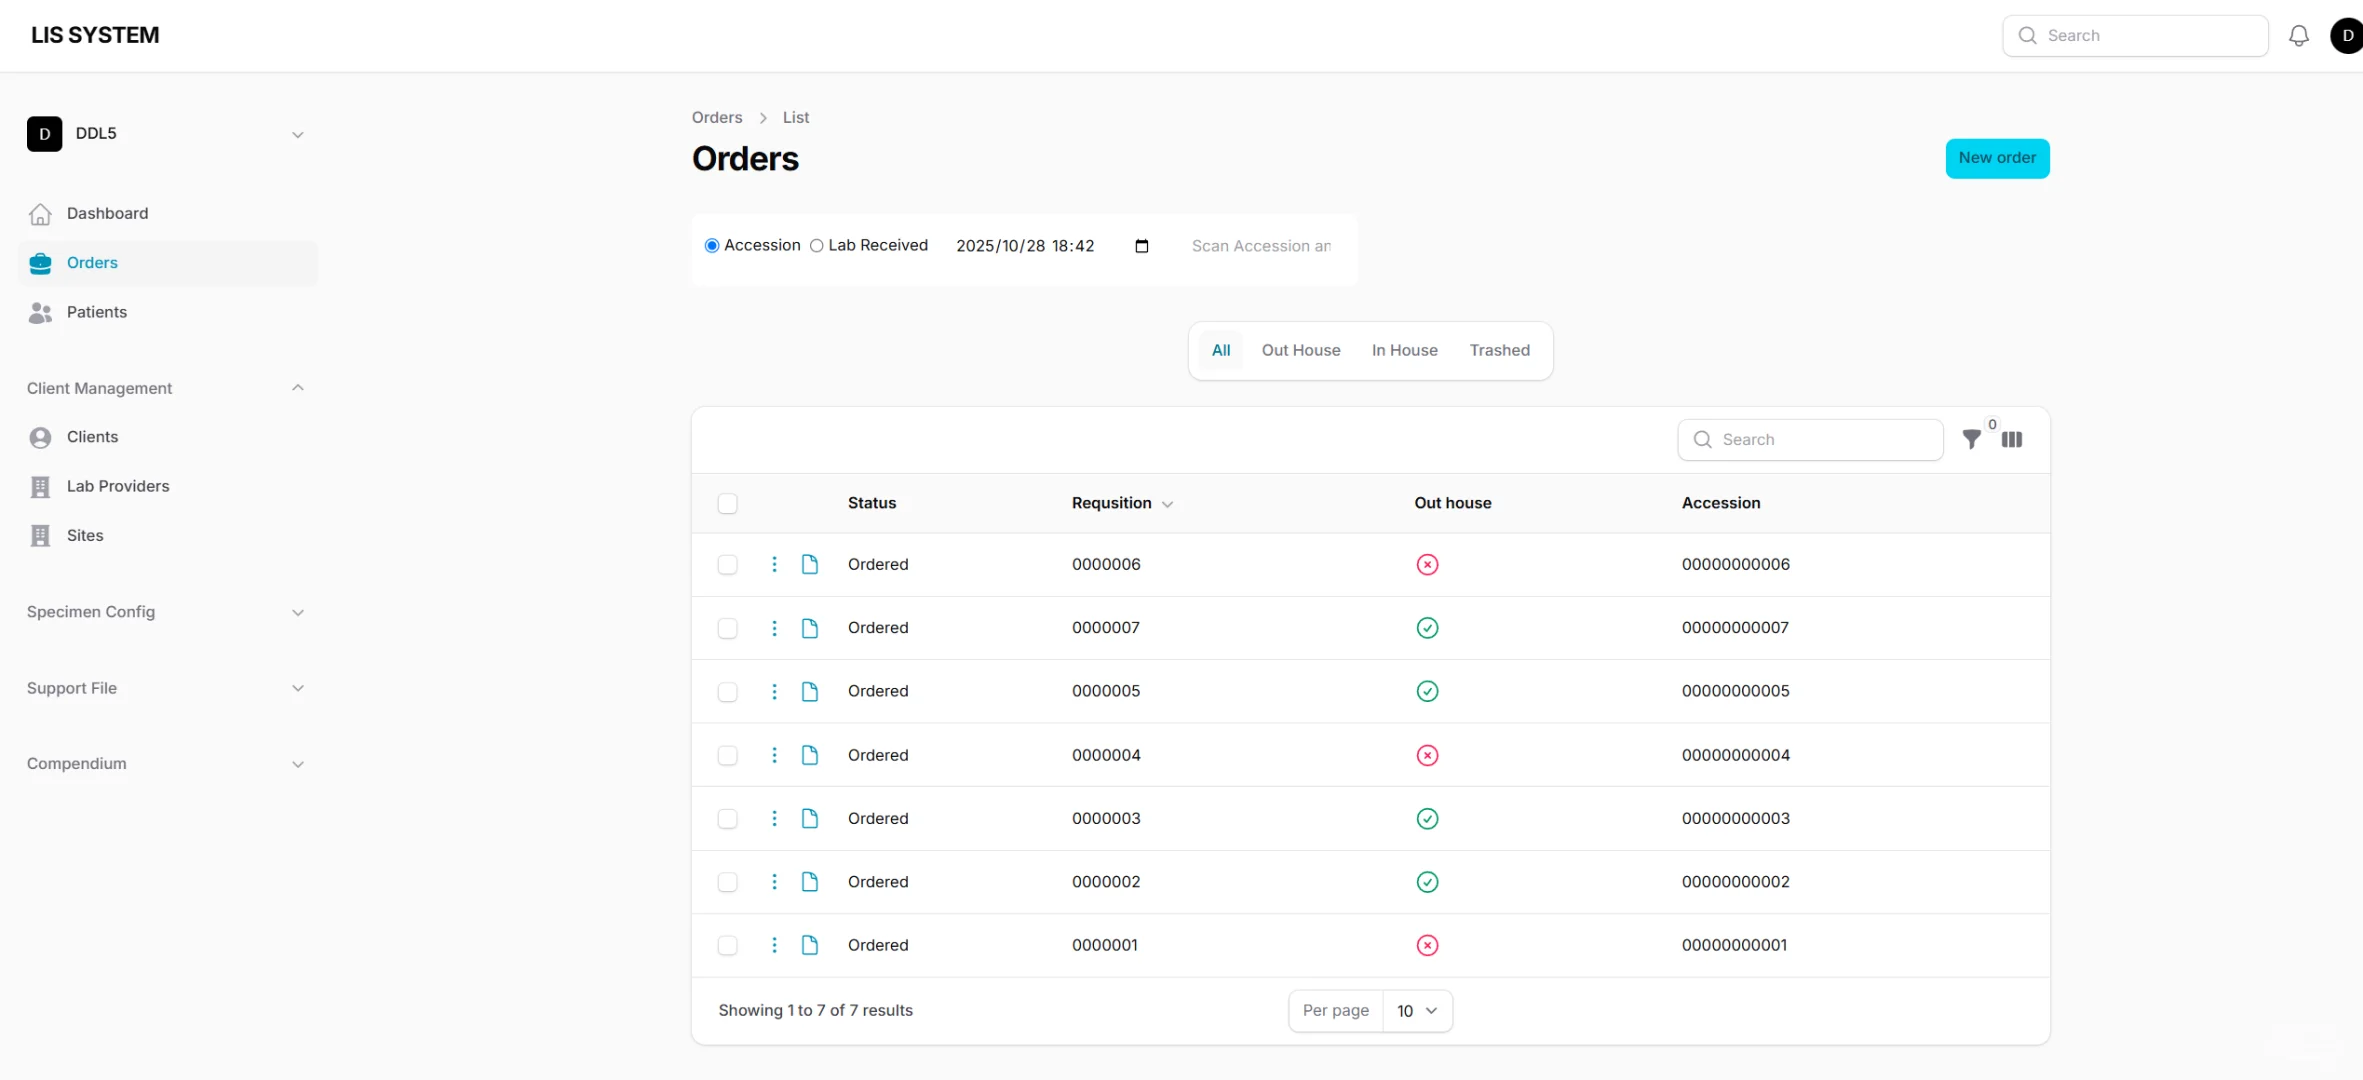Click the New order button
The image size is (2363, 1080).
(1996, 158)
